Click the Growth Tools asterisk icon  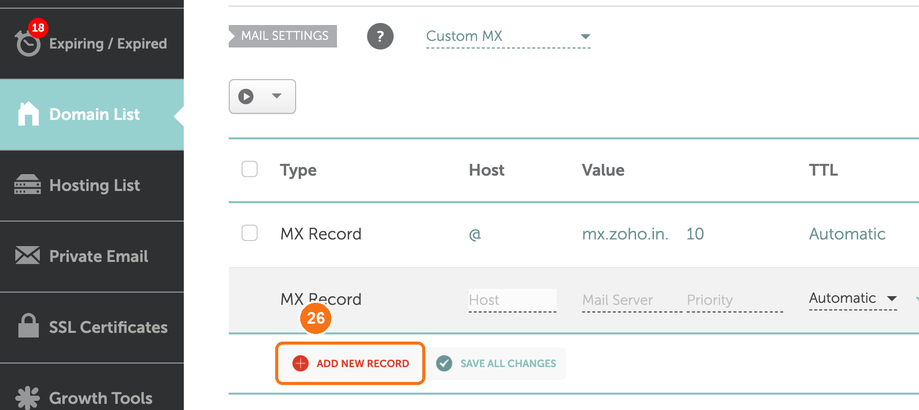(28, 398)
